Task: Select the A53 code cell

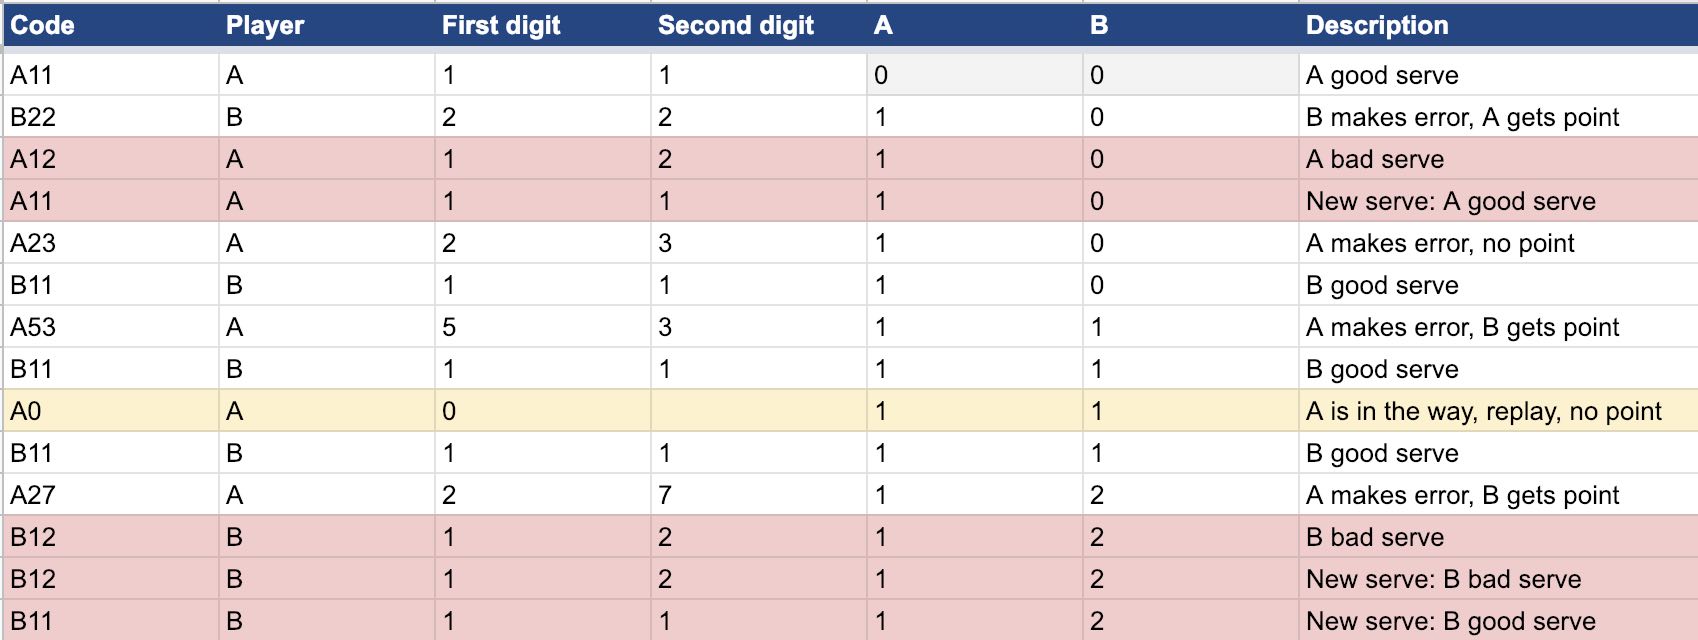Action: pos(111,327)
